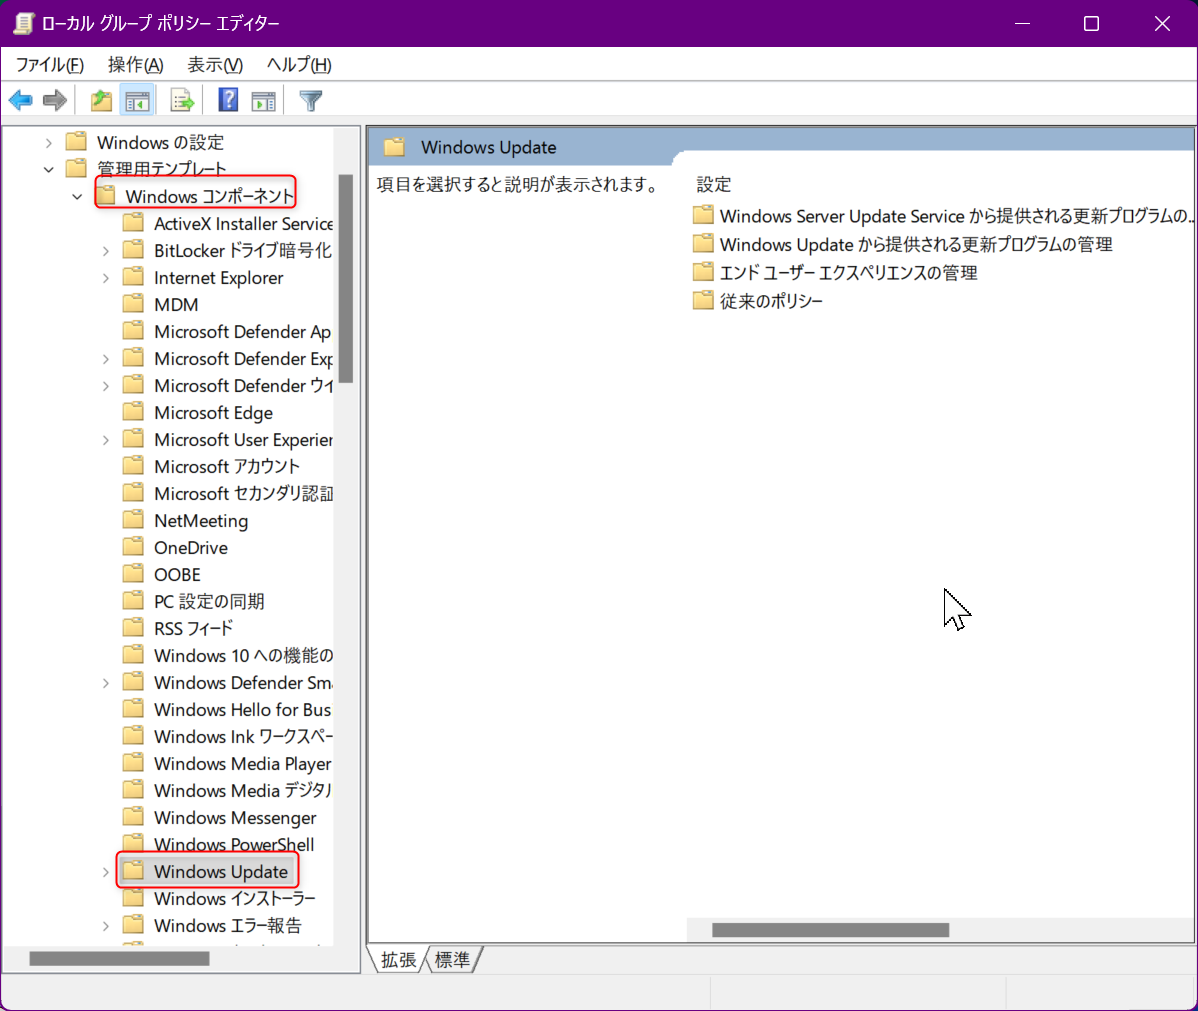Screen dimensions: 1198x1011
Task: Toggle the Show/Hide console tree icon
Action: [138, 100]
